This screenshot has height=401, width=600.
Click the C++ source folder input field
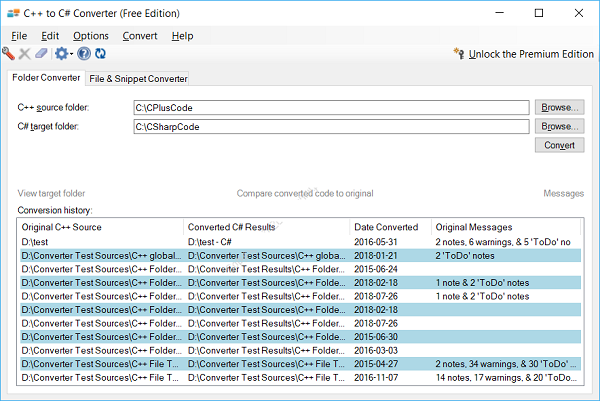[331, 108]
